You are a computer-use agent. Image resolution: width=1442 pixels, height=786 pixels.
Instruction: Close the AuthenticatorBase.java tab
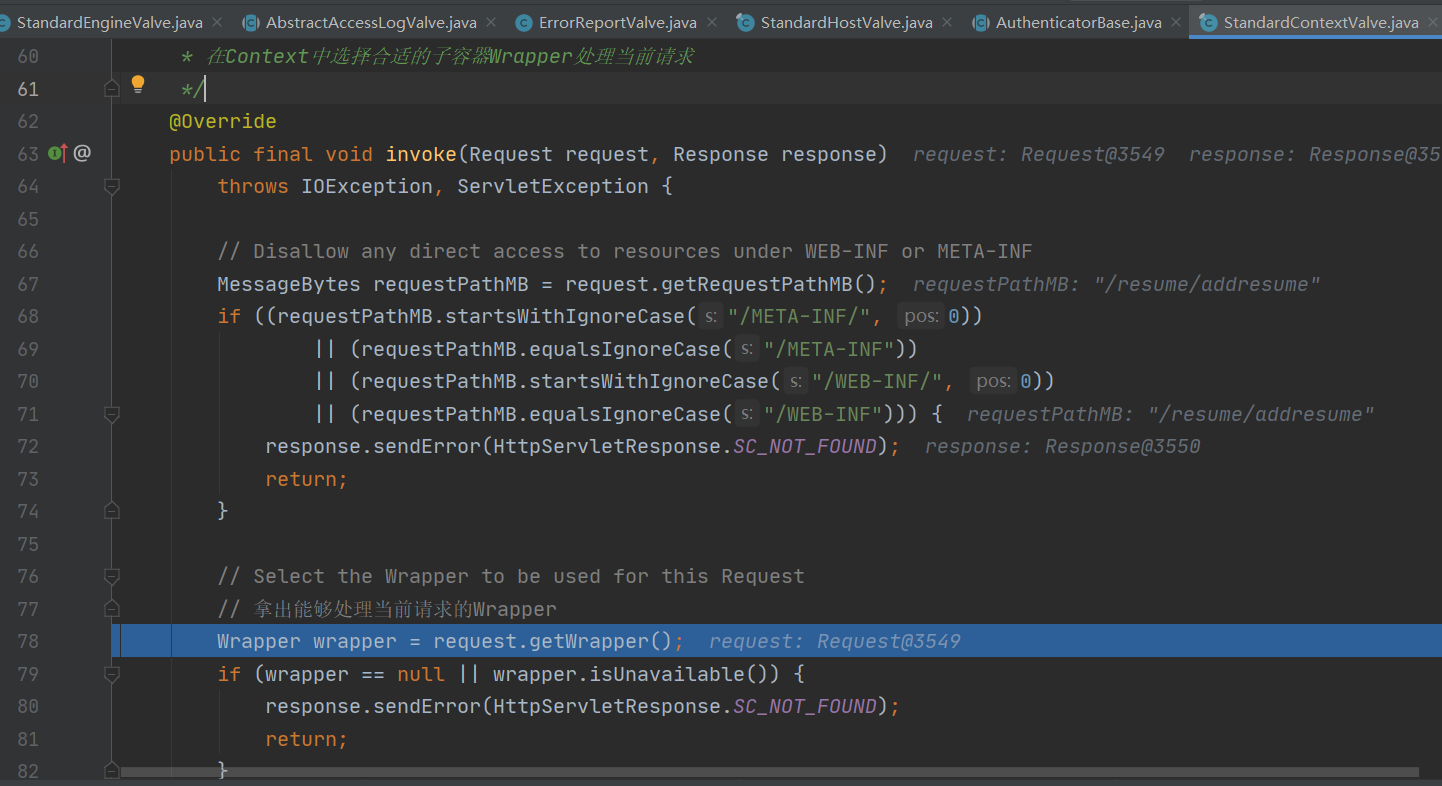1175,22
